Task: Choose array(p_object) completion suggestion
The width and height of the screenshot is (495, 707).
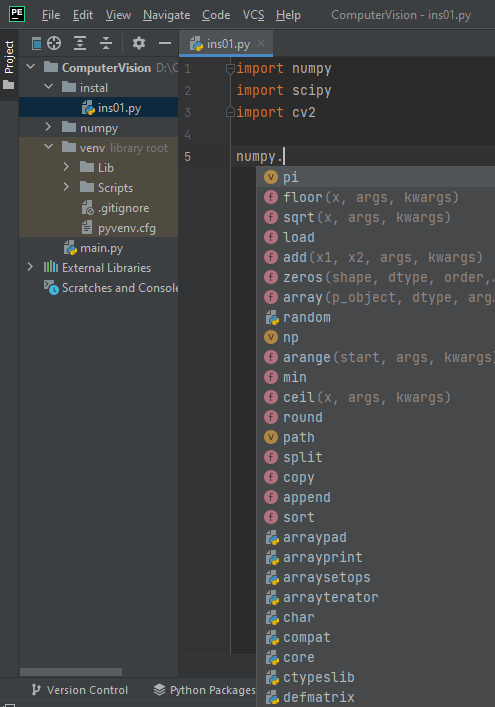Action: click(376, 297)
